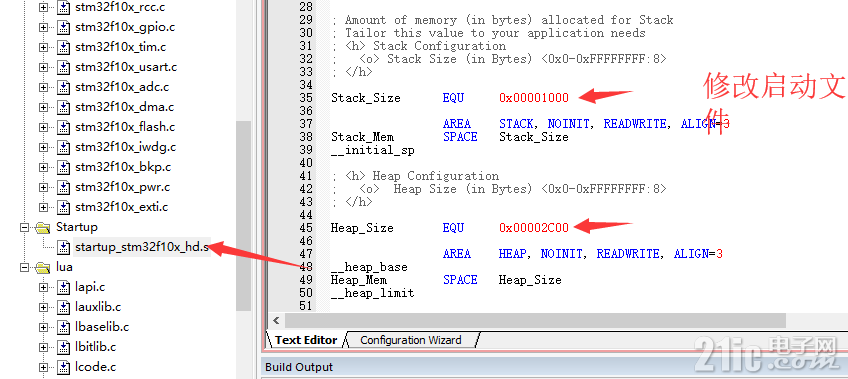Click the __heap_limit label in code

coord(373,293)
